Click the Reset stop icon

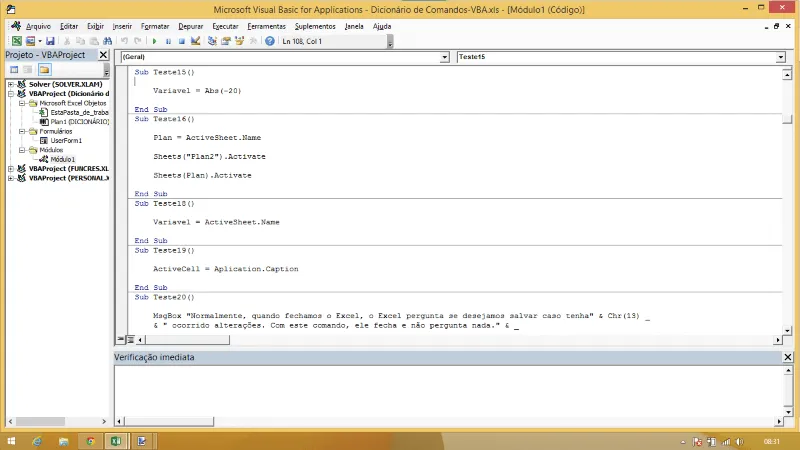182,41
